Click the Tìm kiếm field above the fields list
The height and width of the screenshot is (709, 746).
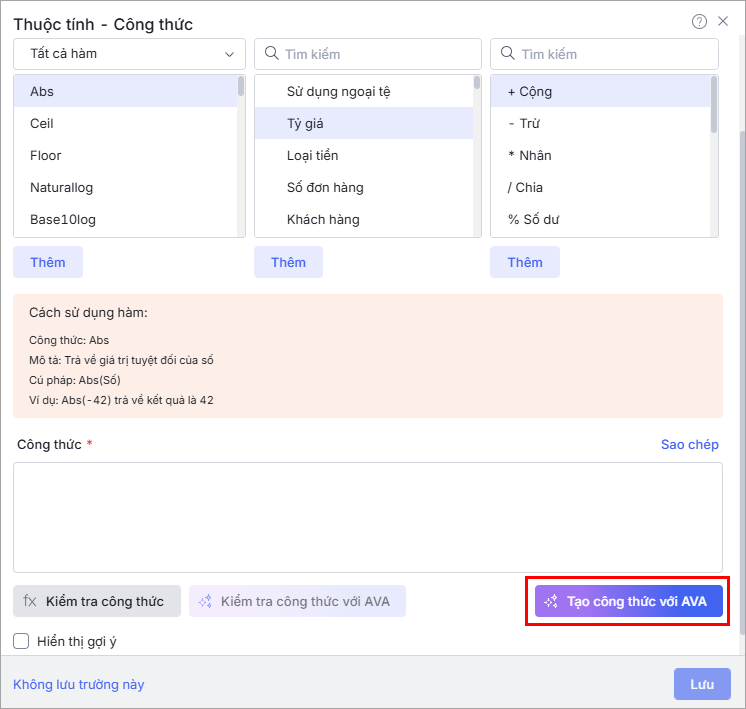point(368,54)
